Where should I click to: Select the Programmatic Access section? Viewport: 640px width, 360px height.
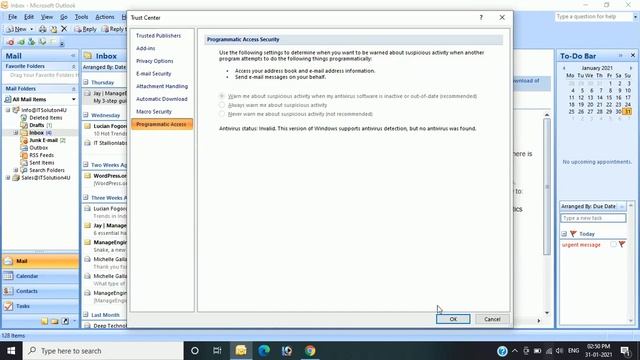[162, 124]
